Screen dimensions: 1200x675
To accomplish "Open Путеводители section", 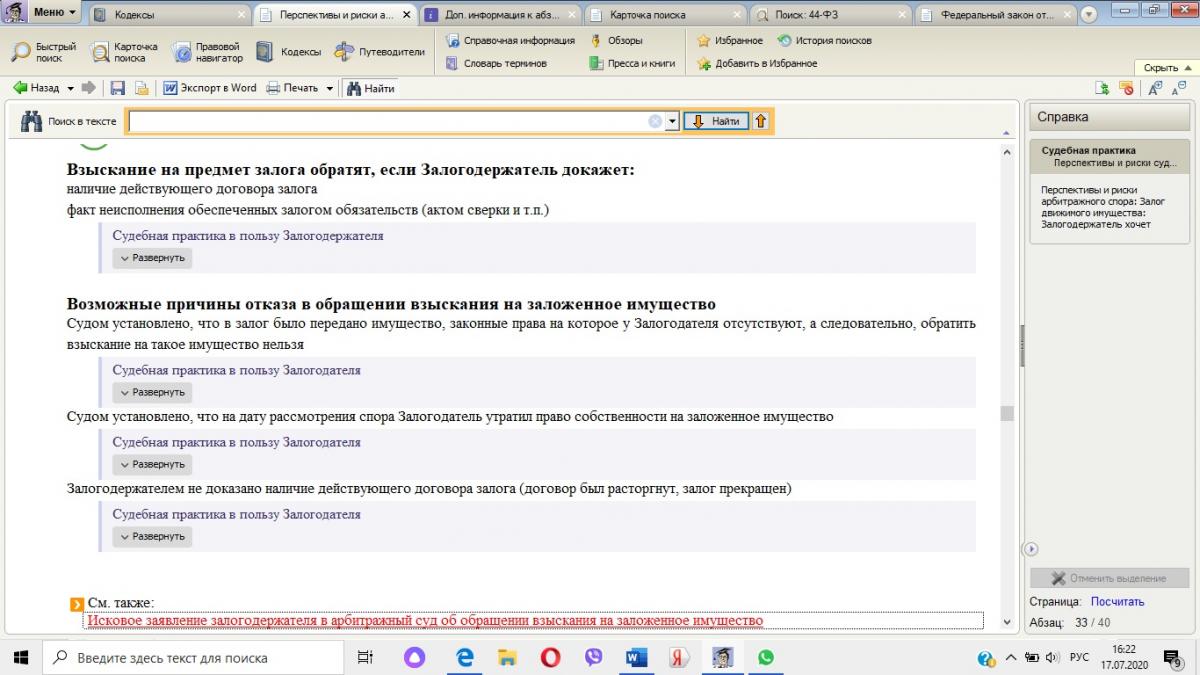I will 379,52.
